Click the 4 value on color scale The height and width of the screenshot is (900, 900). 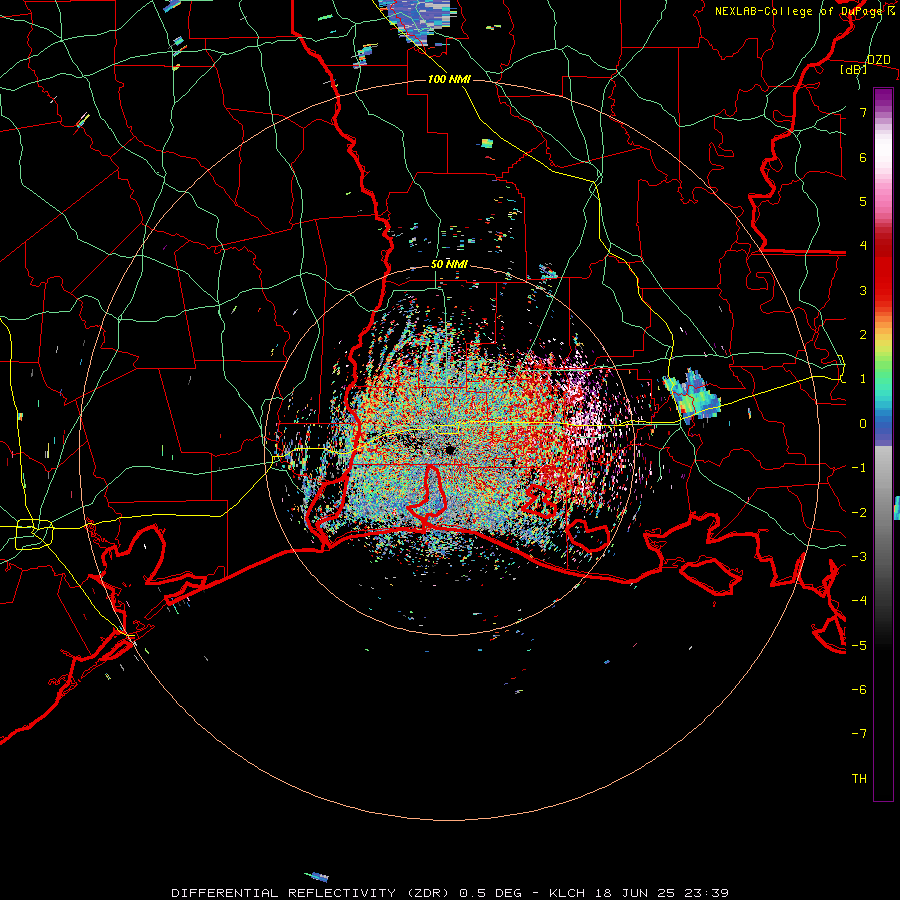pyautogui.click(x=863, y=246)
